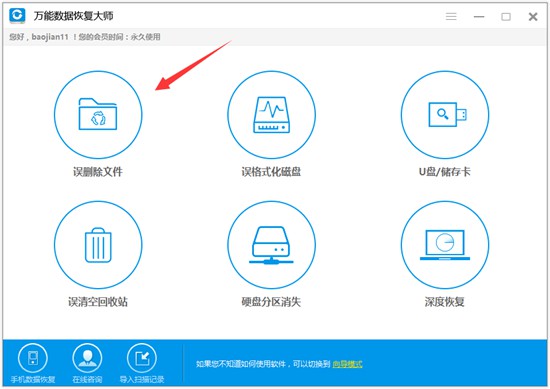Open 在线咨询 online consultation
The image size is (550, 389).
87,363
